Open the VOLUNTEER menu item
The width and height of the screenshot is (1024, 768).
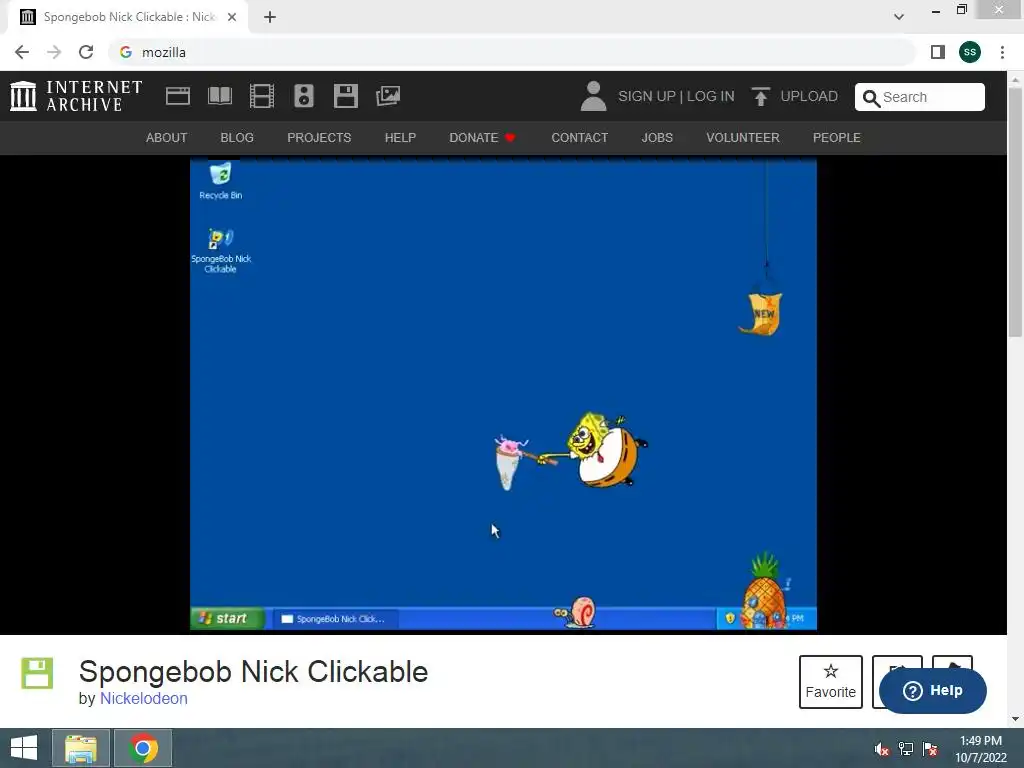[743, 138]
